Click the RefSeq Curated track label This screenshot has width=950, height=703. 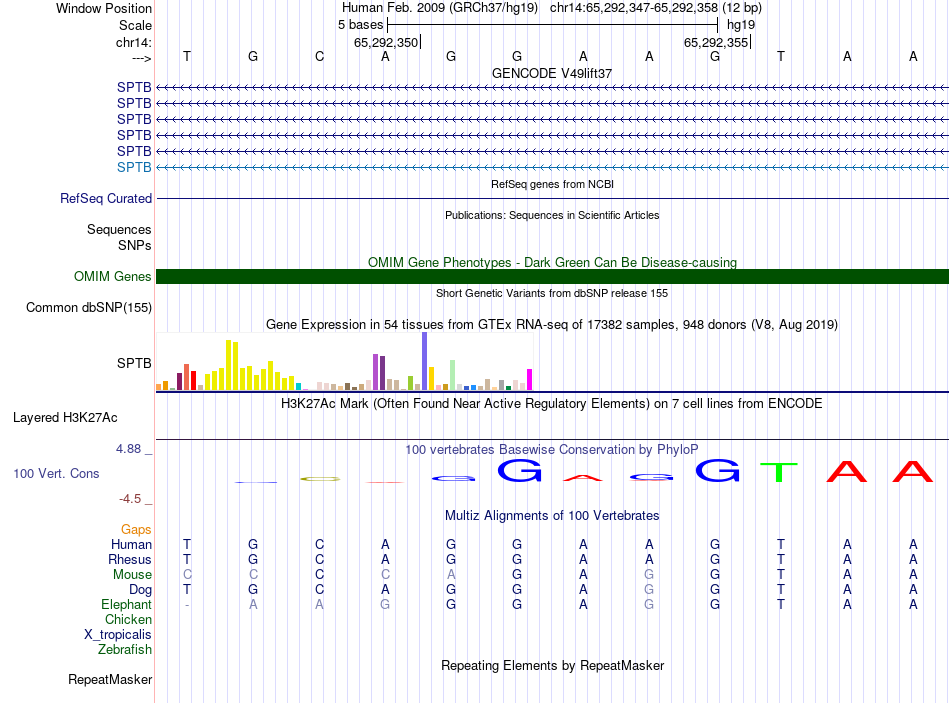pyautogui.click(x=106, y=198)
